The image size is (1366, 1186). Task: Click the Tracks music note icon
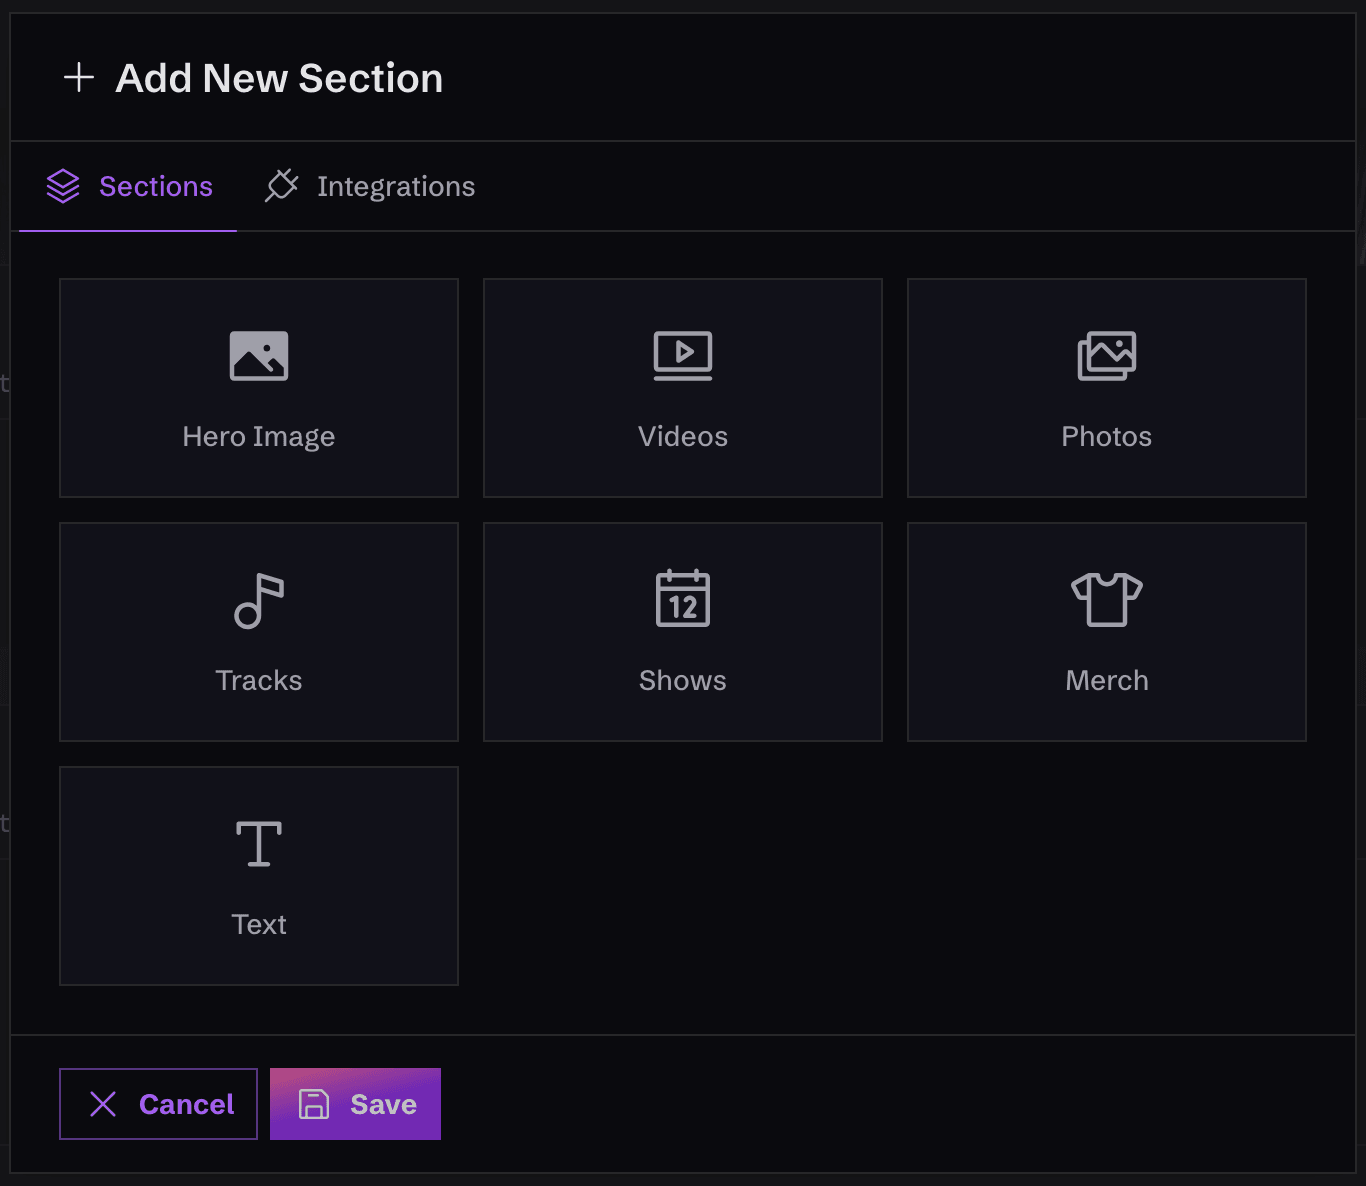[259, 600]
